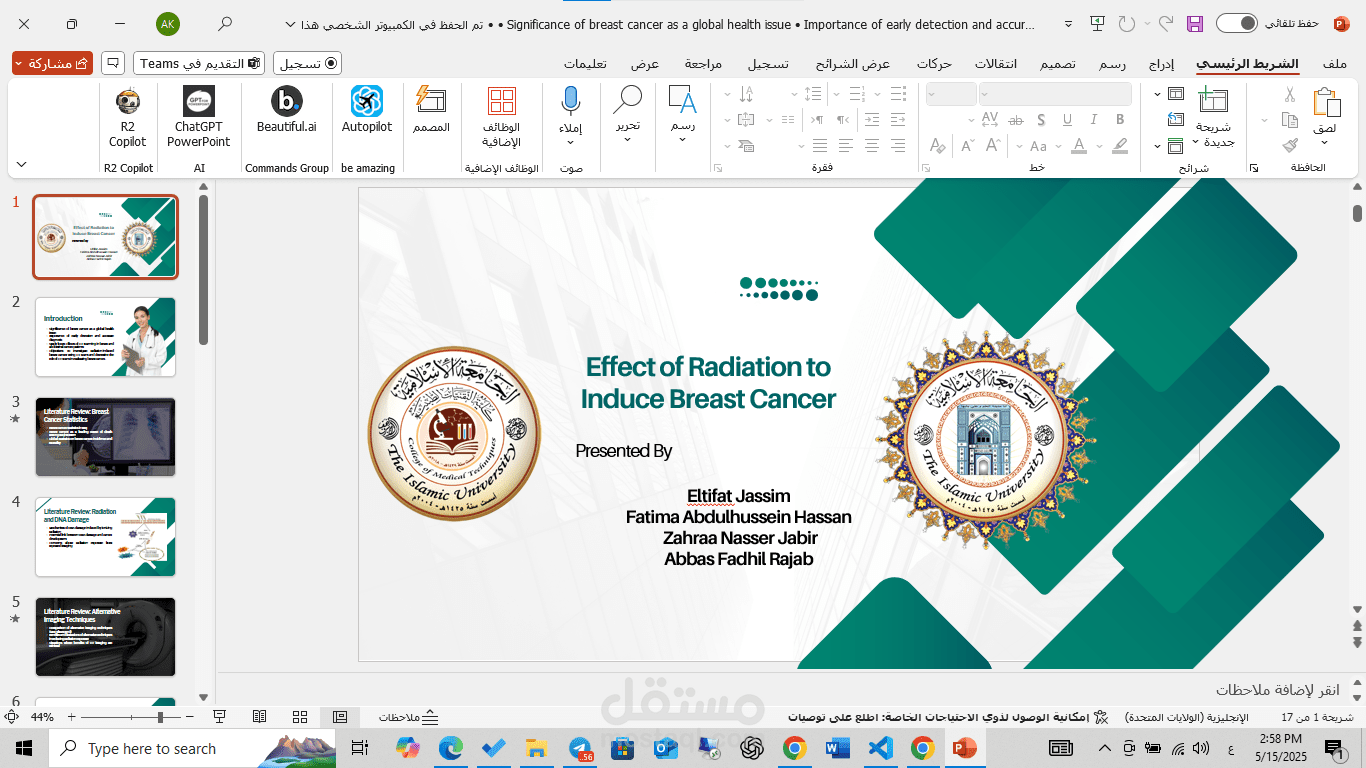This screenshot has height=768, width=1366.
Task: Toggle AutoSave (حفظ تلقائي) switch
Action: [x=1237, y=23]
